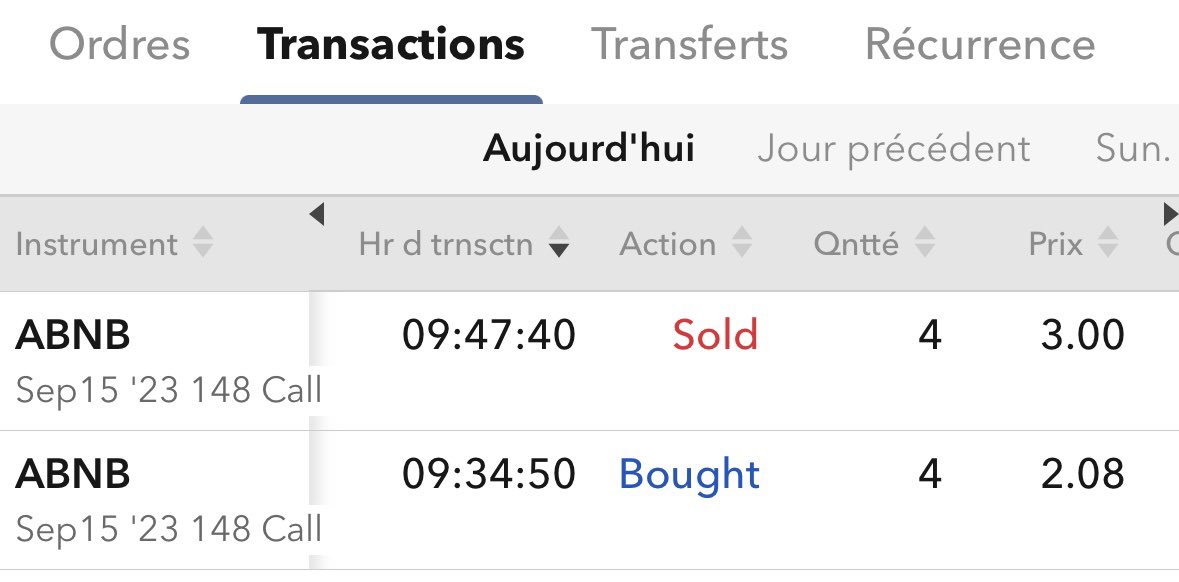Image resolution: width=1179 pixels, height=582 pixels.
Task: Select the 2.08 price value
Action: pyautogui.click(x=1083, y=474)
